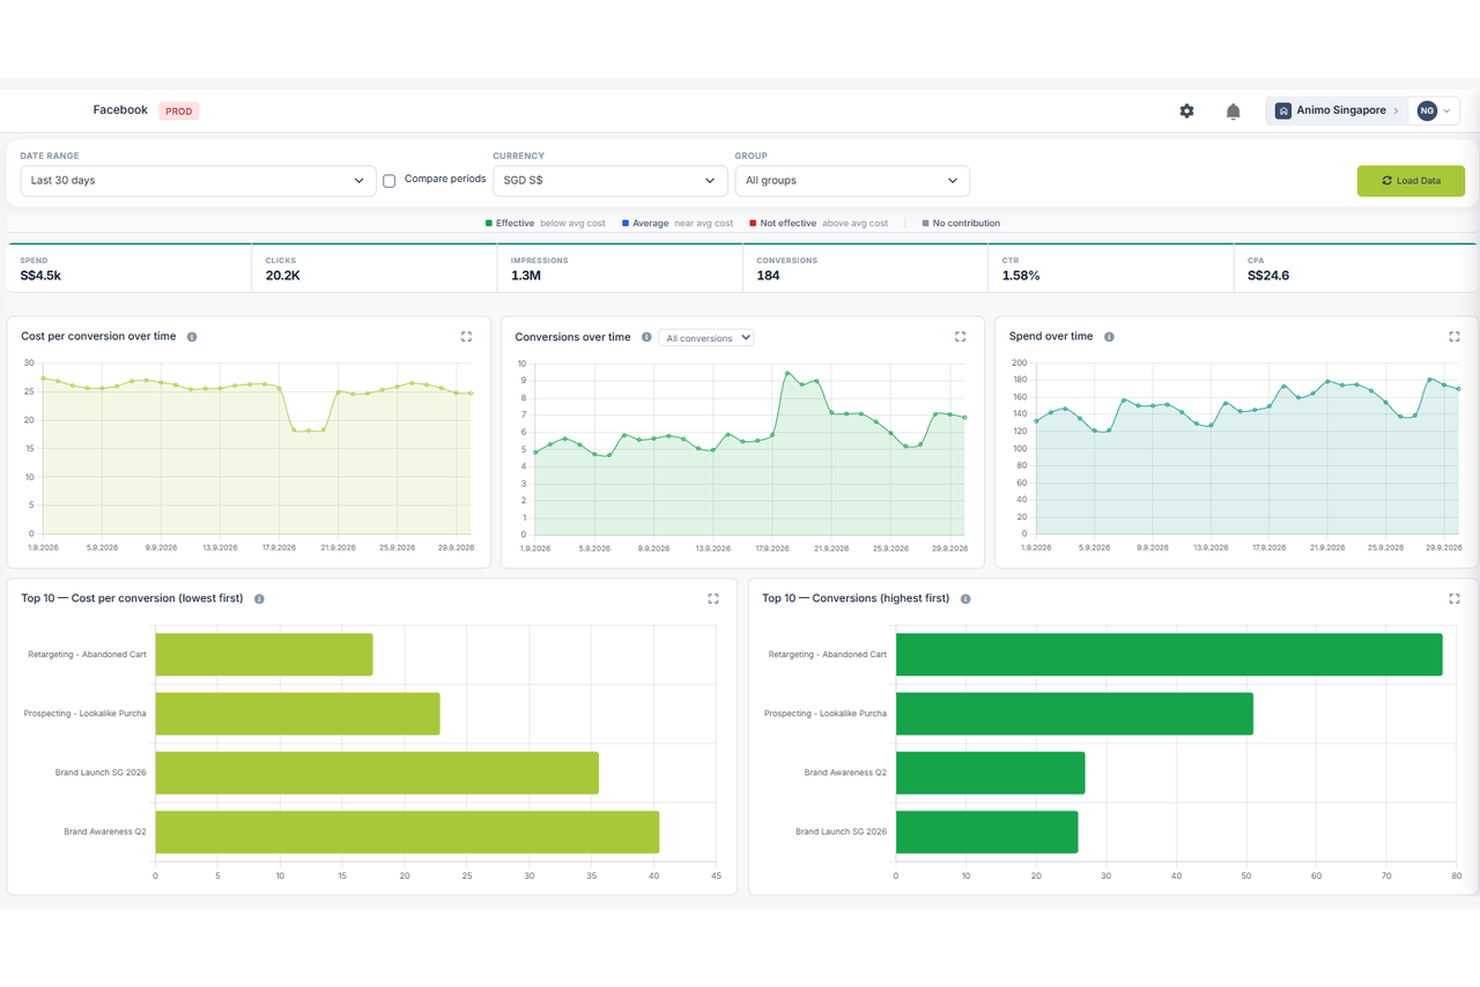Expand Top 10 Conversions chart fullscreen

(x=1454, y=599)
